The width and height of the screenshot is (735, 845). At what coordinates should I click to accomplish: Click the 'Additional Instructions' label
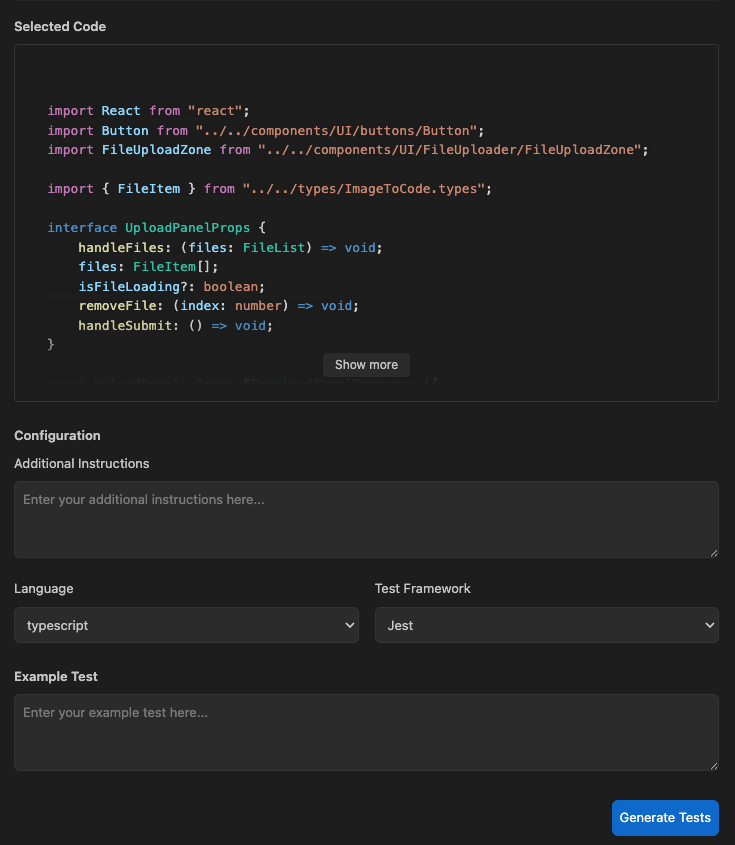click(x=81, y=463)
